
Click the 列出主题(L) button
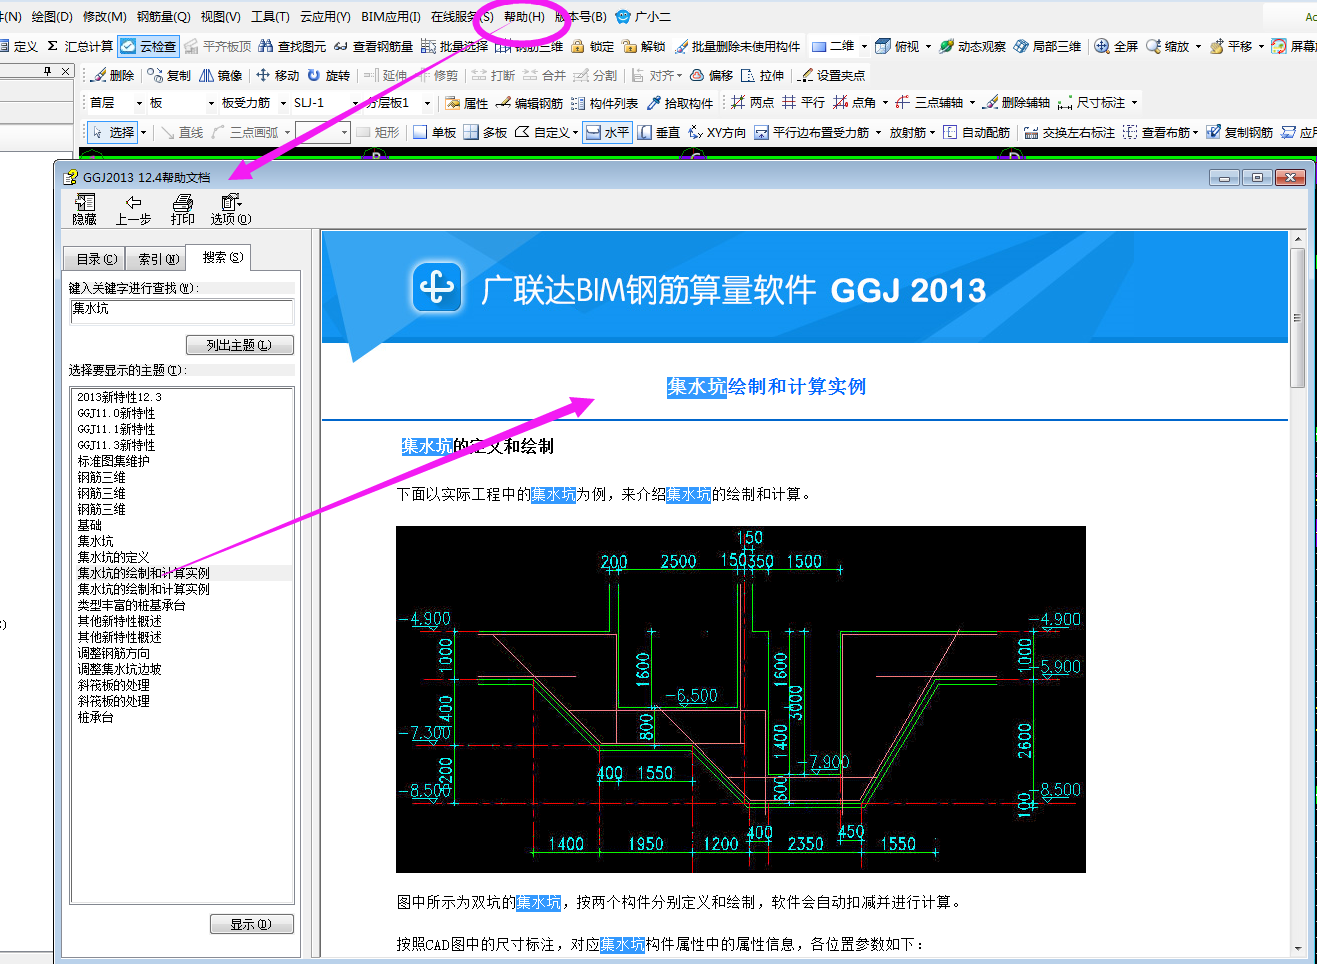(240, 345)
